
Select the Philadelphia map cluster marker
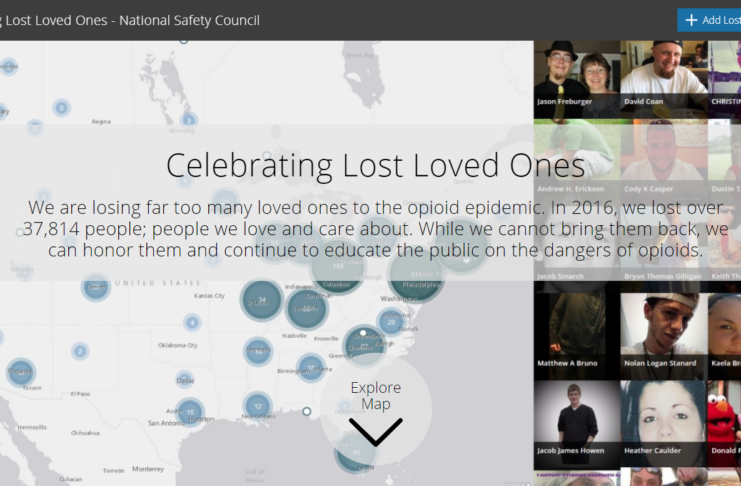coord(416,275)
